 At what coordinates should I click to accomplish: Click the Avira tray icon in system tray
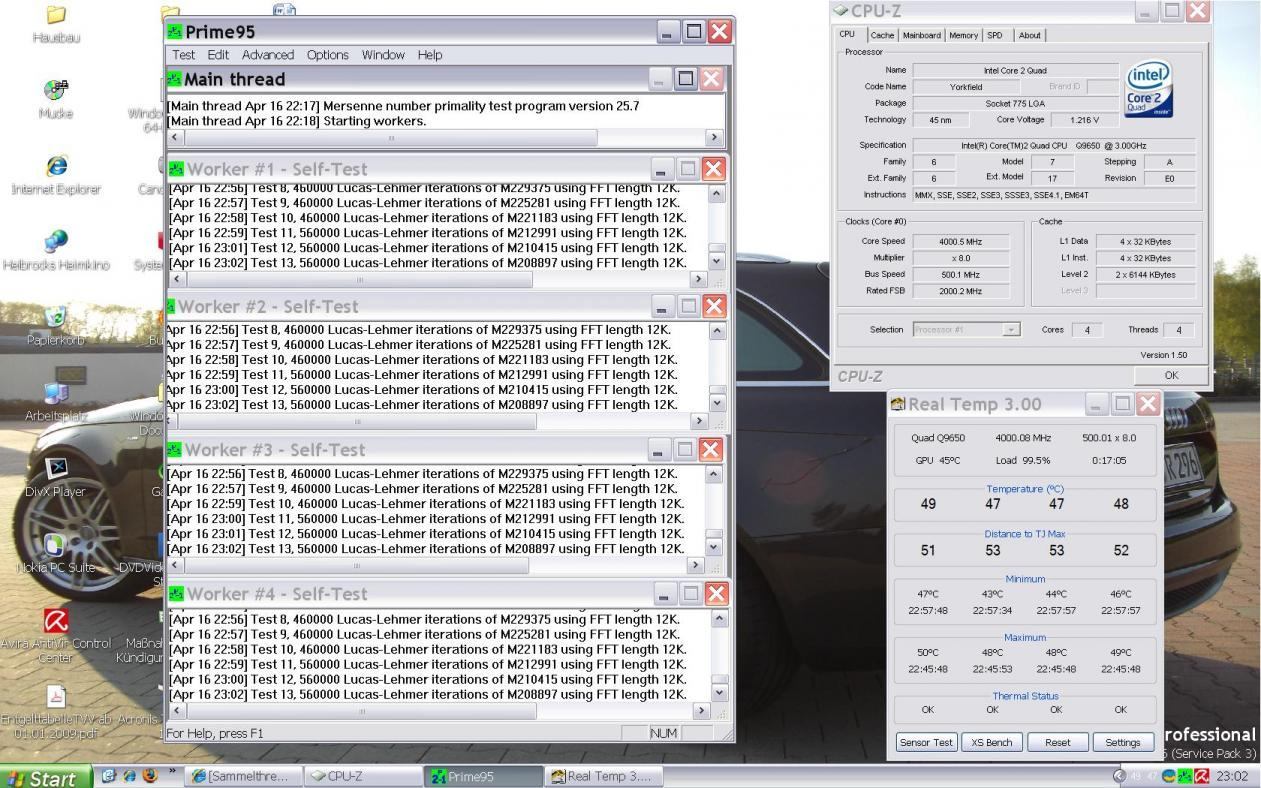coord(1202,776)
